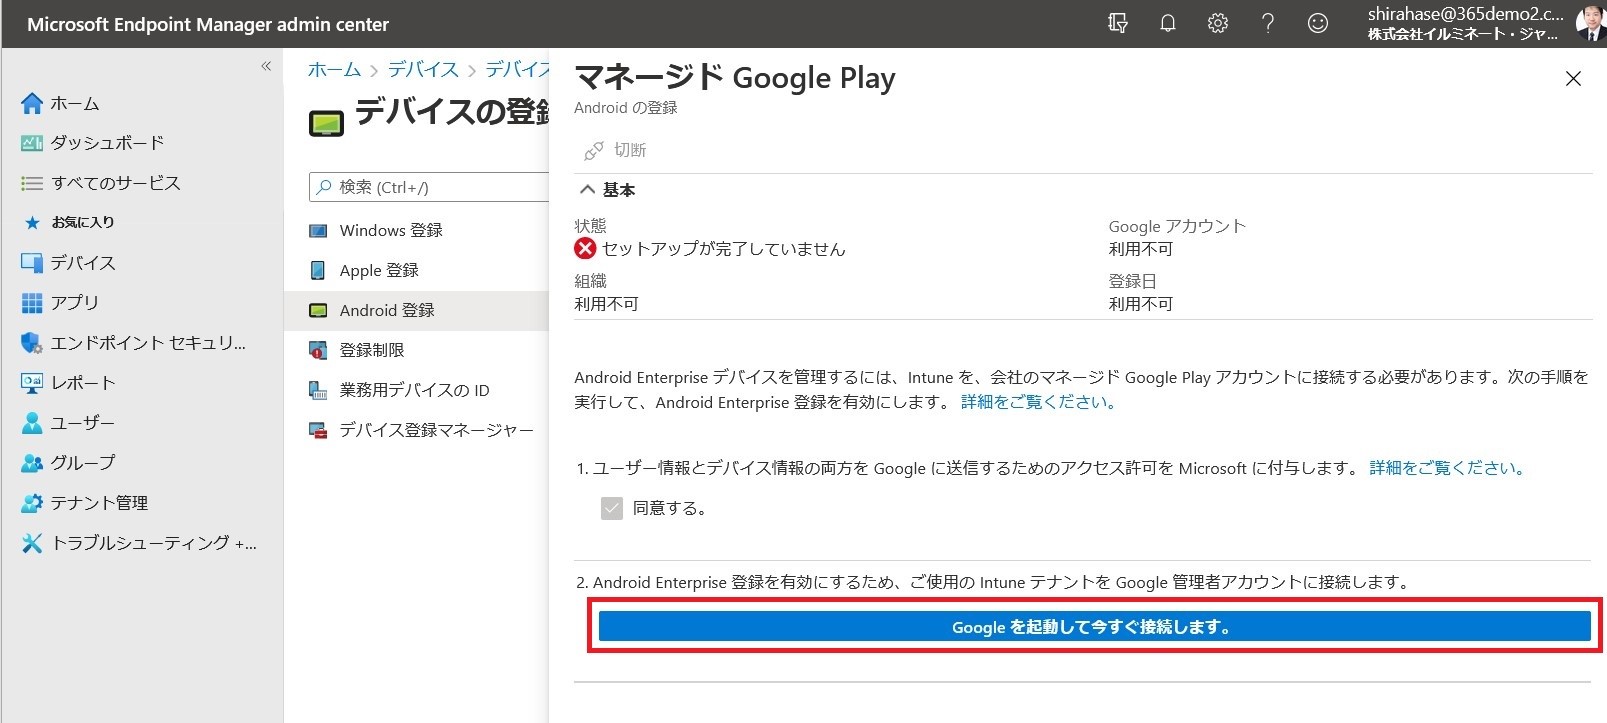The image size is (1607, 723).
Task: Click the すべてのサービス list icon
Action: click(x=32, y=183)
